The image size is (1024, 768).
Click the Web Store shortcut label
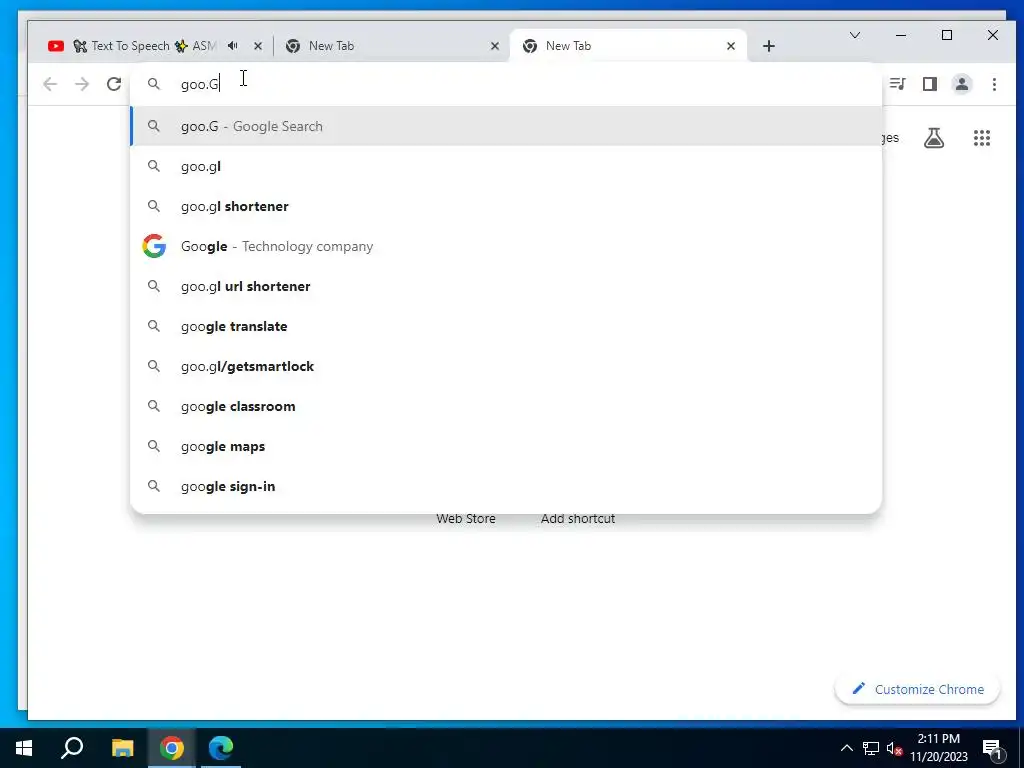466,519
